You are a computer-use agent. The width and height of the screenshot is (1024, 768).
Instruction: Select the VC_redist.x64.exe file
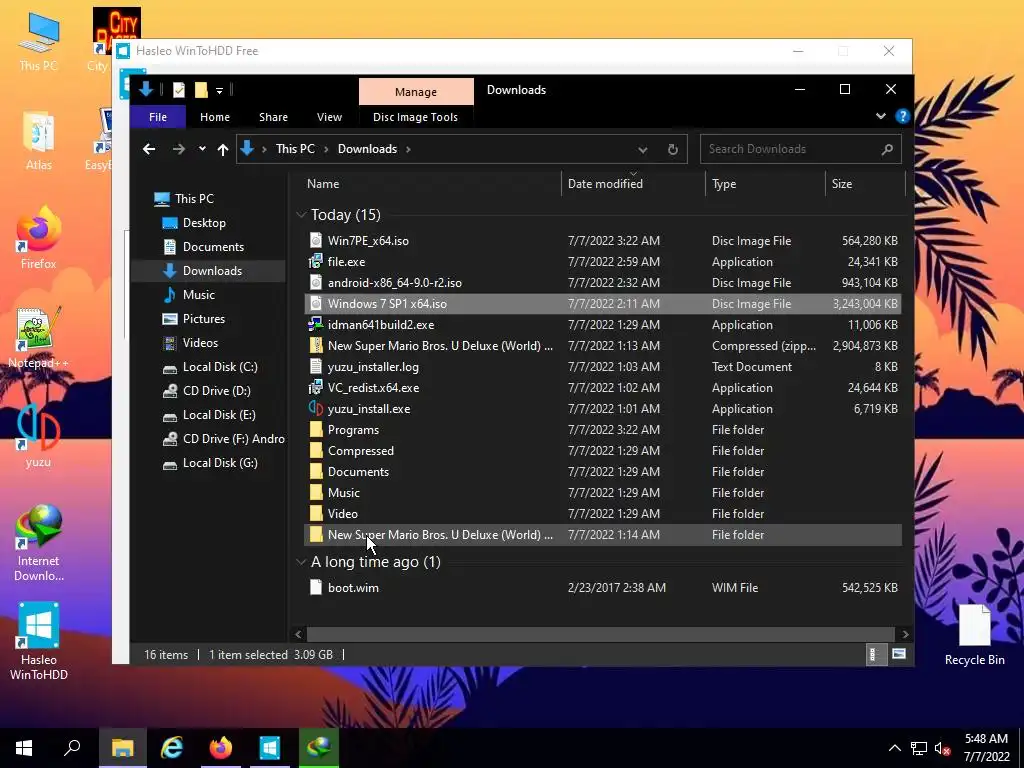[x=603, y=388]
